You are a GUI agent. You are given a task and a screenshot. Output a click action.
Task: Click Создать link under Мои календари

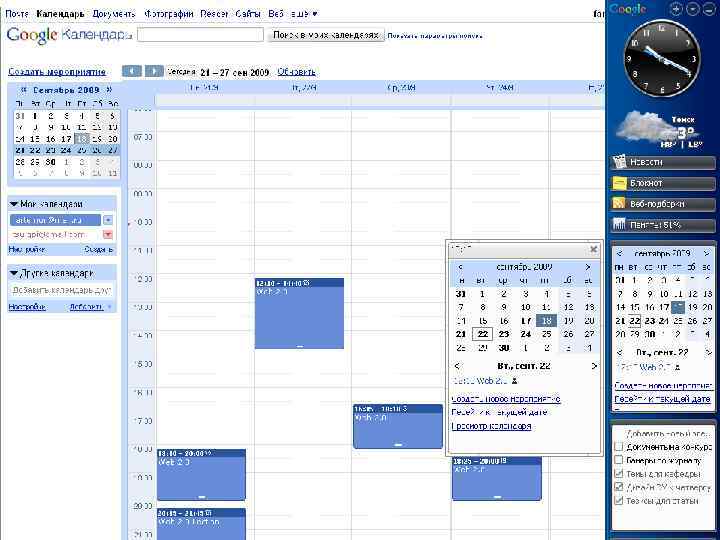point(98,249)
